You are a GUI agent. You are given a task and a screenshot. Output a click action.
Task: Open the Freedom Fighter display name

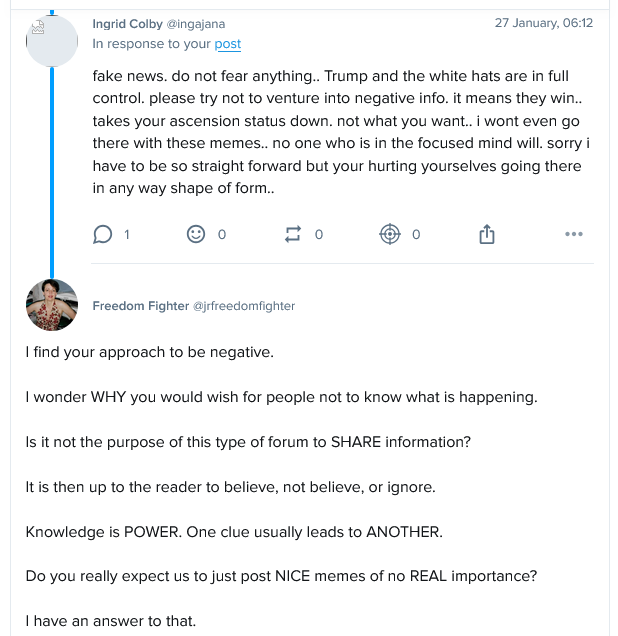(140, 306)
